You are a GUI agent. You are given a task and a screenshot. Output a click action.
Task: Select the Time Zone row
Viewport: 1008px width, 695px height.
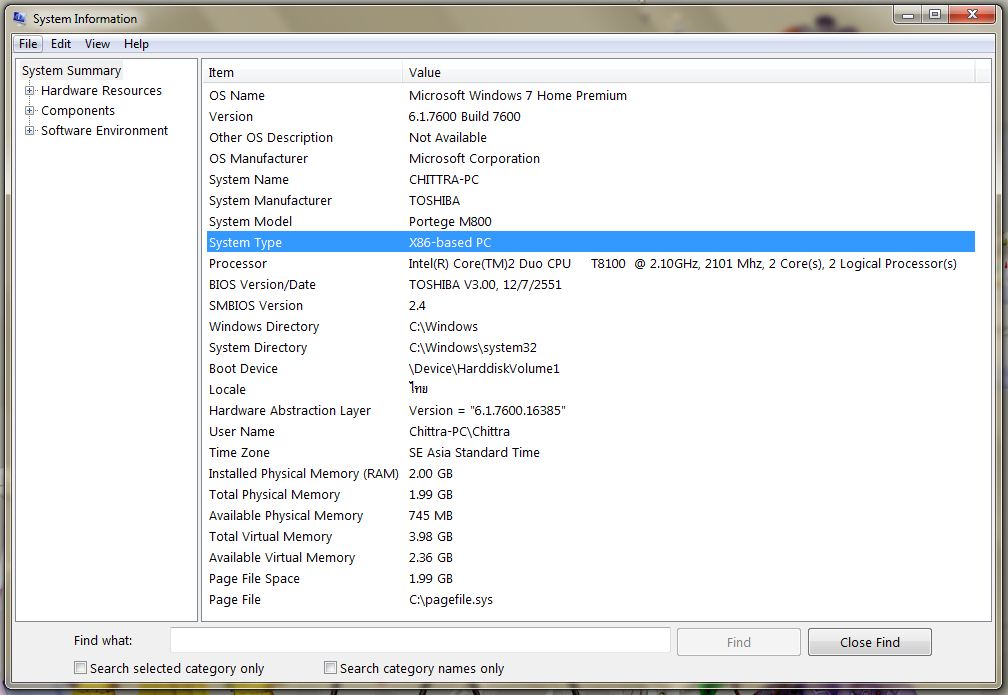point(591,453)
